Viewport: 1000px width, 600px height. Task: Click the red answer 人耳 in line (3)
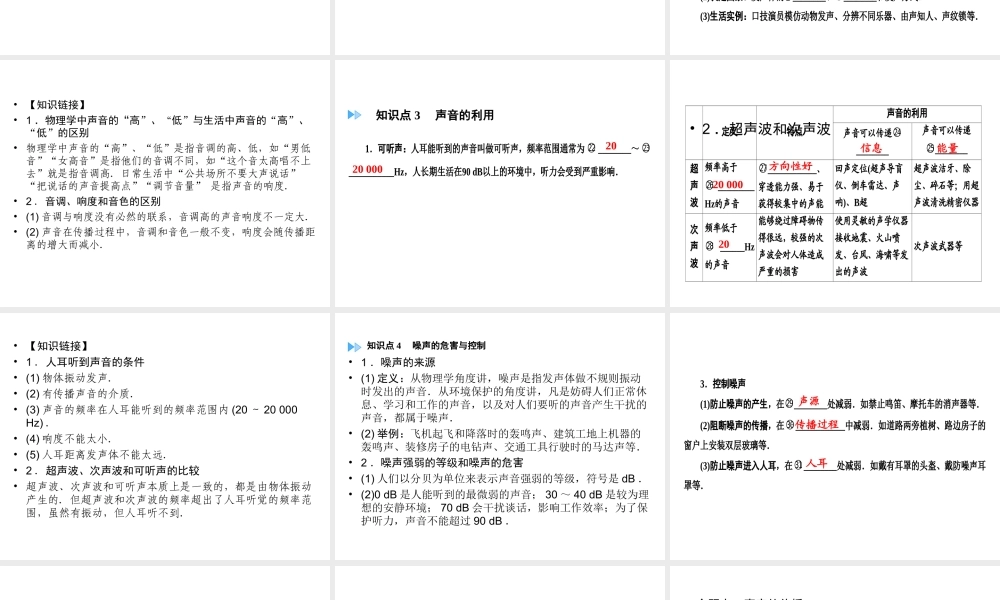(816, 464)
